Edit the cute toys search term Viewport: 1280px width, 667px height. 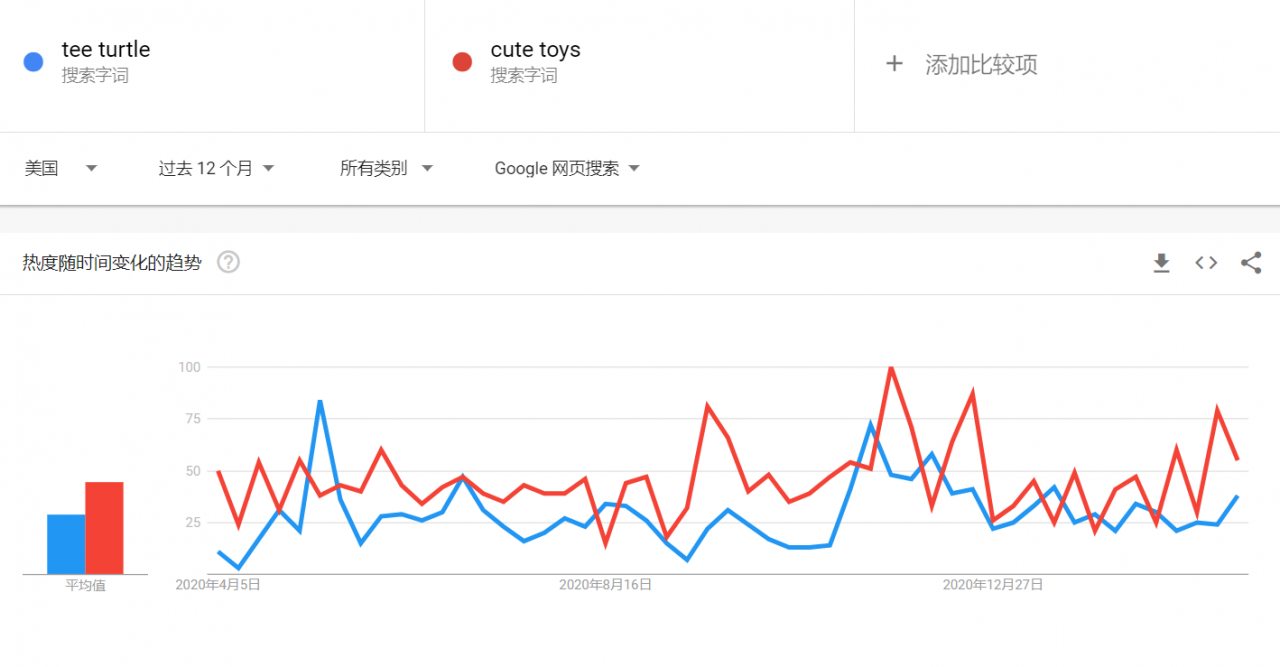point(535,50)
